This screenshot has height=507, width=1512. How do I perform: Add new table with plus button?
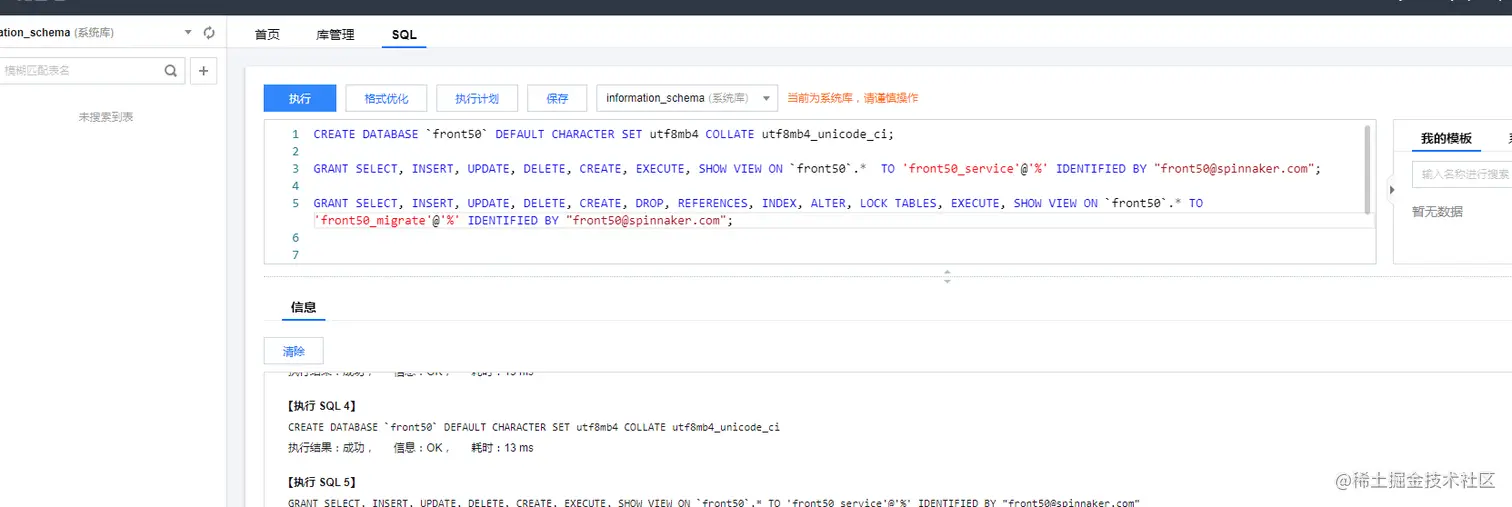click(x=203, y=71)
